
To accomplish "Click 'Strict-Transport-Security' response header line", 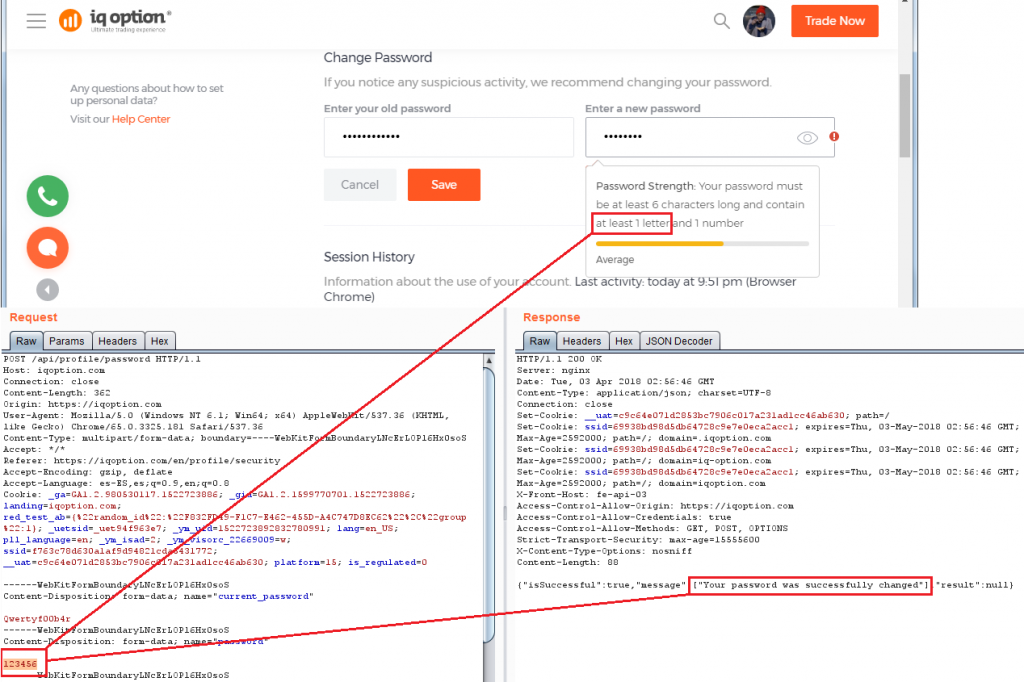I will pyautogui.click(x=638, y=540).
